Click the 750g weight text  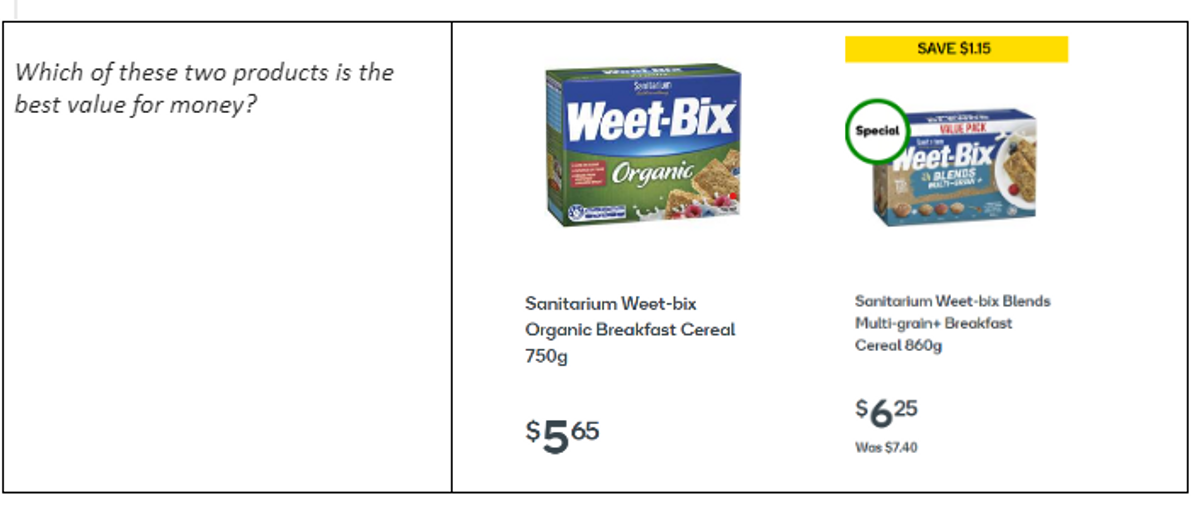[546, 356]
